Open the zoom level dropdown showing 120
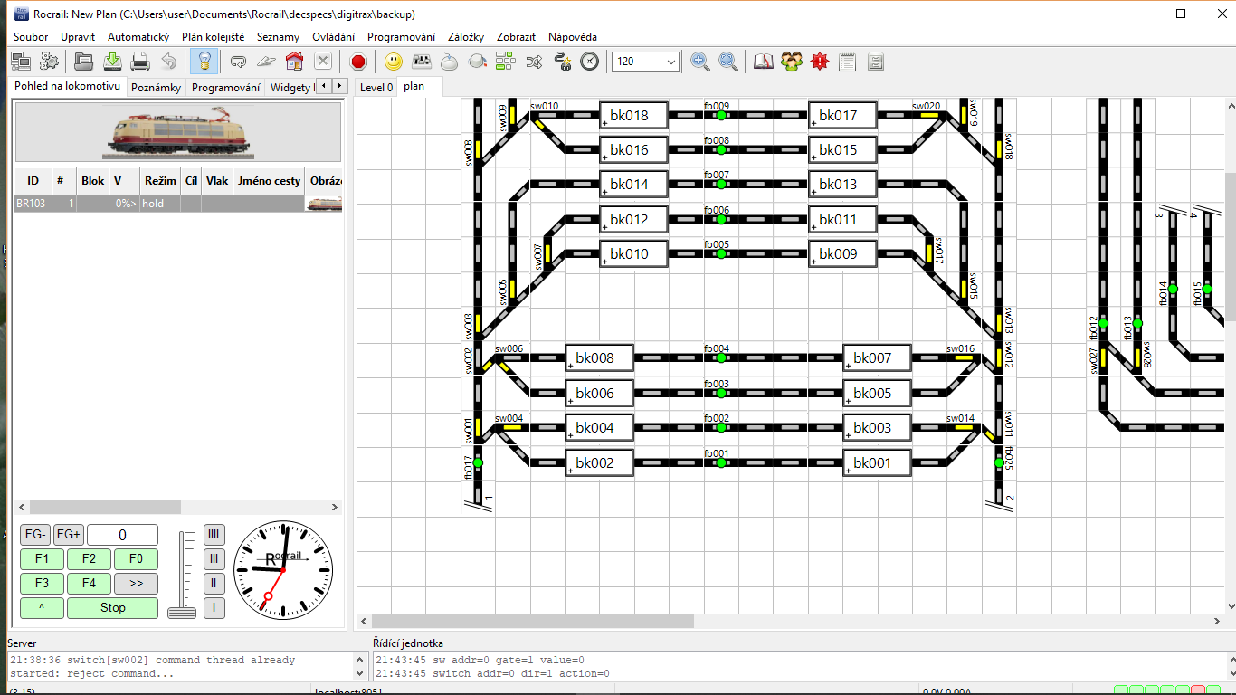The height and width of the screenshot is (695, 1236). (669, 61)
